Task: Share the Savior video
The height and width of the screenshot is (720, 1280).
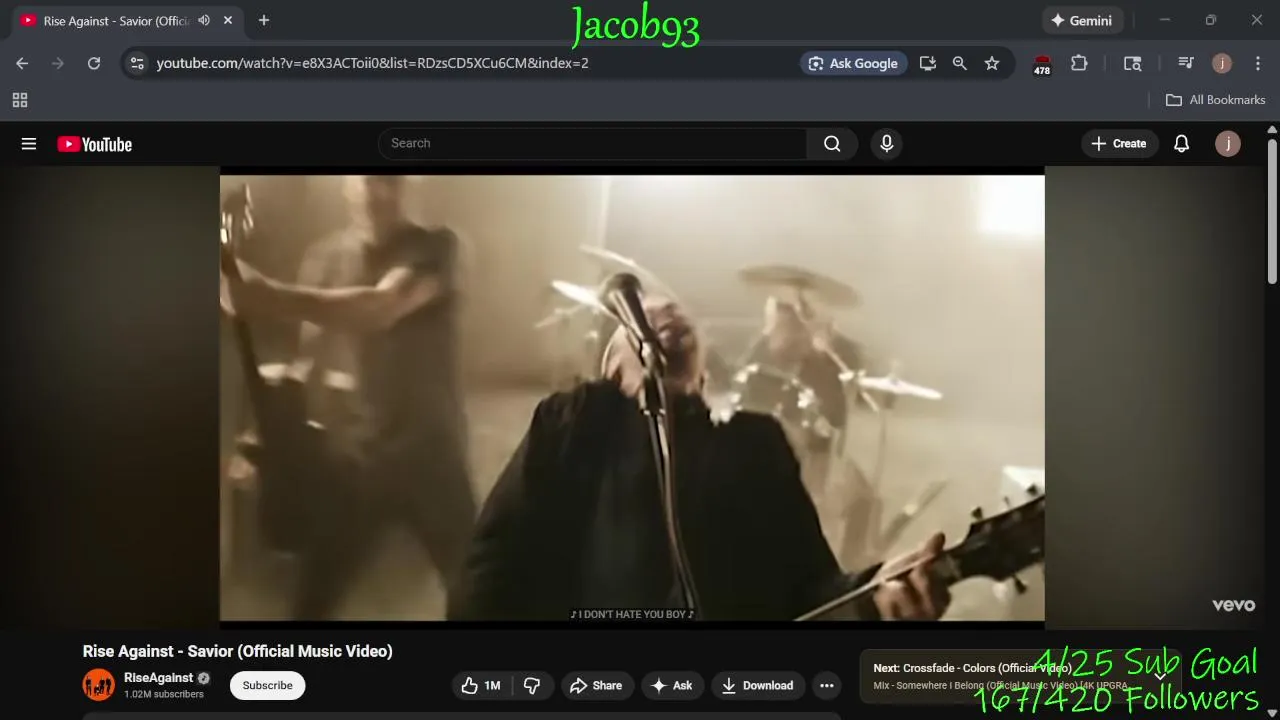Action: tap(596, 685)
